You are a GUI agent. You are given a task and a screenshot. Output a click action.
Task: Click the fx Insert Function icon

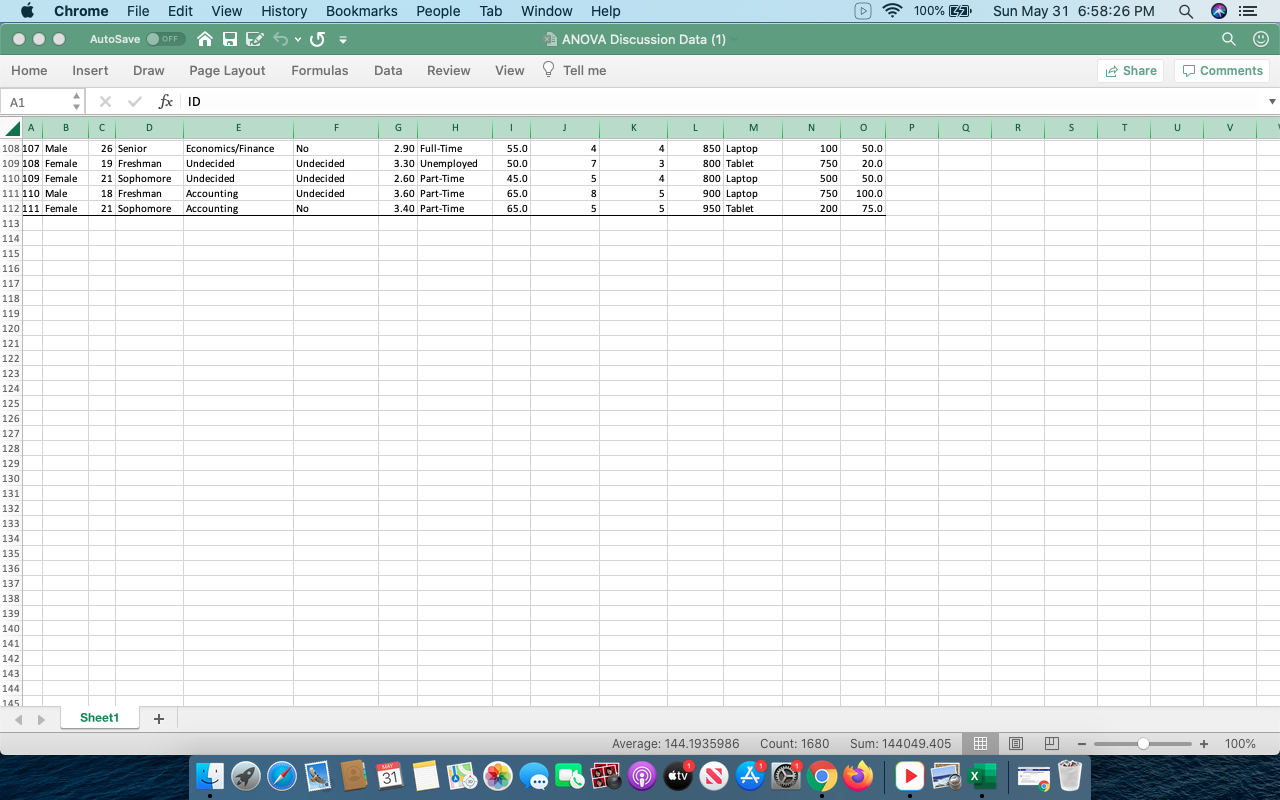[x=166, y=102]
